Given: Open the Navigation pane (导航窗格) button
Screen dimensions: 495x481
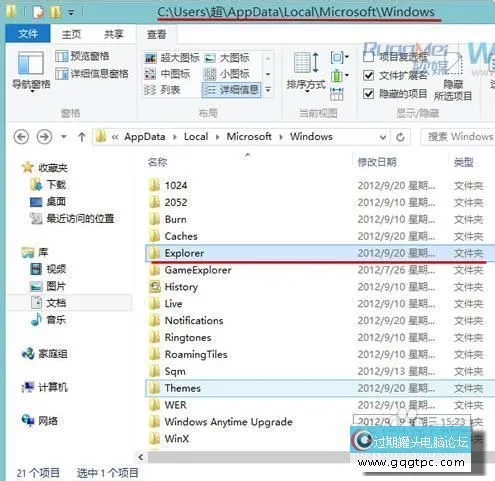Looking at the screenshot, I should pyautogui.click(x=31, y=72).
